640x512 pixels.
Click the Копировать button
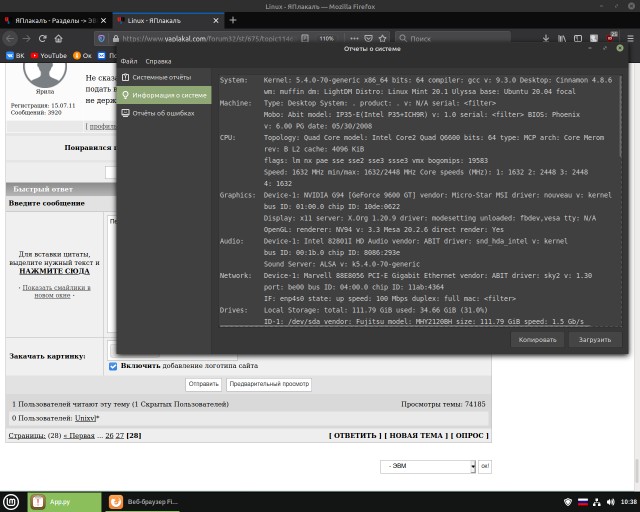tap(537, 340)
